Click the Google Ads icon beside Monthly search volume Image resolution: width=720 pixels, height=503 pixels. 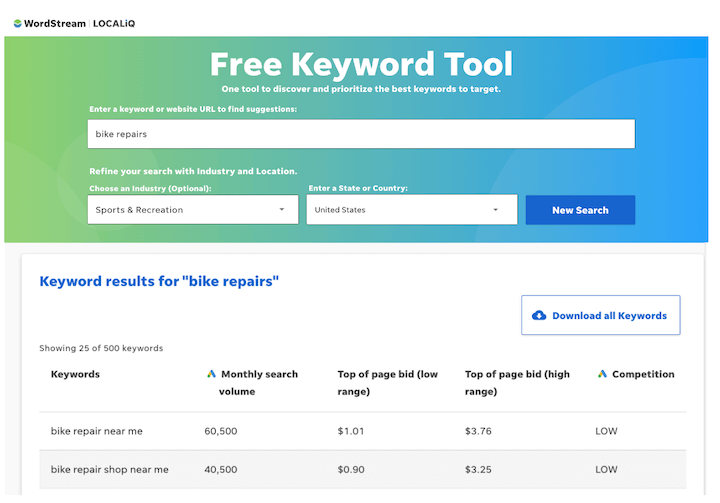211,374
